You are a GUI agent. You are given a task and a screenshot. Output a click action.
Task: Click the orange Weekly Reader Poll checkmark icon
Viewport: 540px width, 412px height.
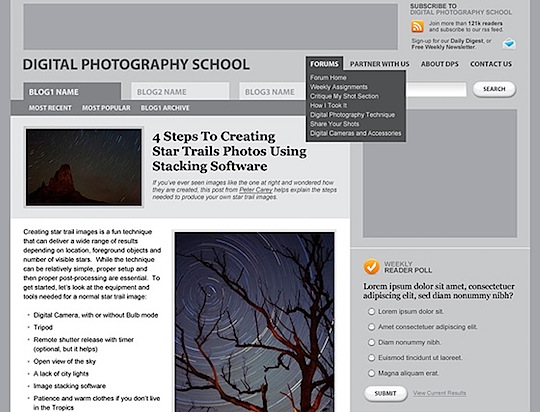pyautogui.click(x=372, y=267)
